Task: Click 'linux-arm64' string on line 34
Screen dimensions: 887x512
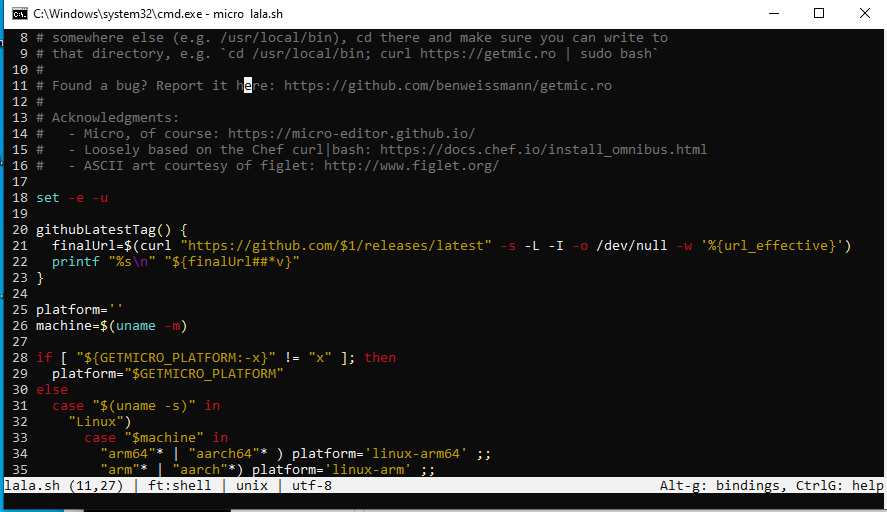Action: (x=416, y=454)
